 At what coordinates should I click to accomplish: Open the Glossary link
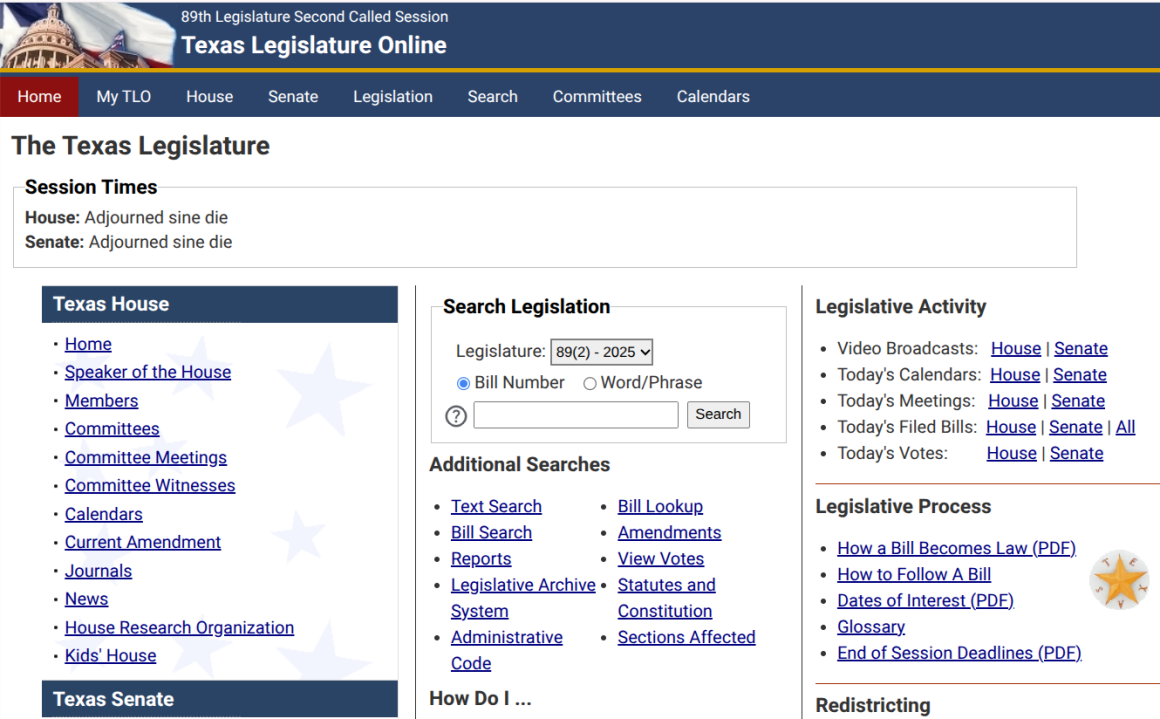(x=871, y=627)
